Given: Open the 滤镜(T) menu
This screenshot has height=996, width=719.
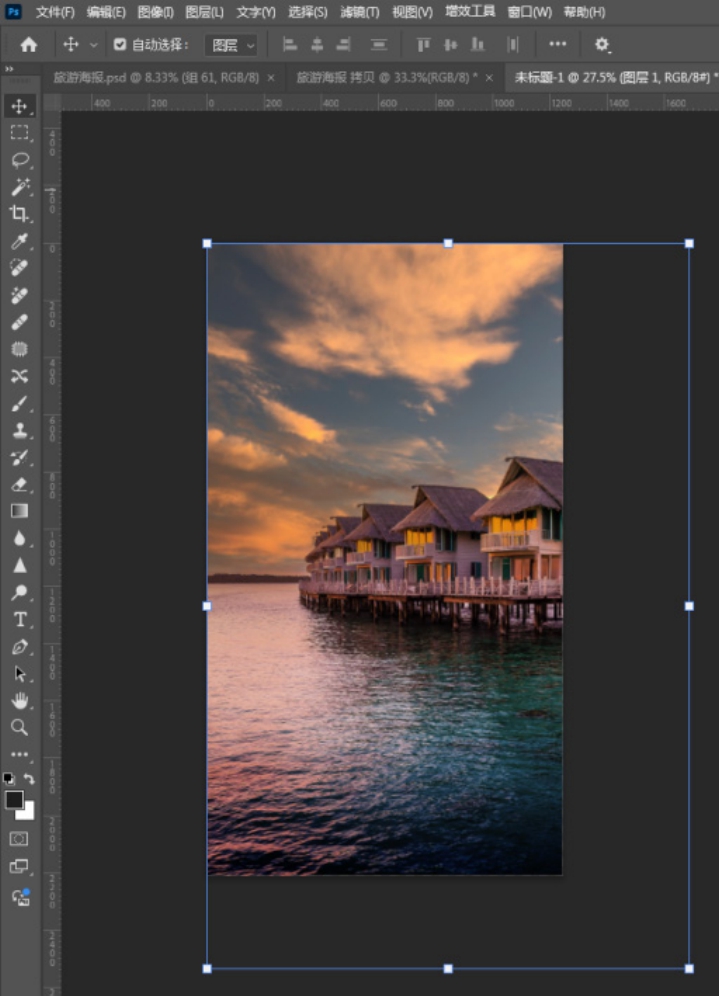Looking at the screenshot, I should [x=359, y=12].
